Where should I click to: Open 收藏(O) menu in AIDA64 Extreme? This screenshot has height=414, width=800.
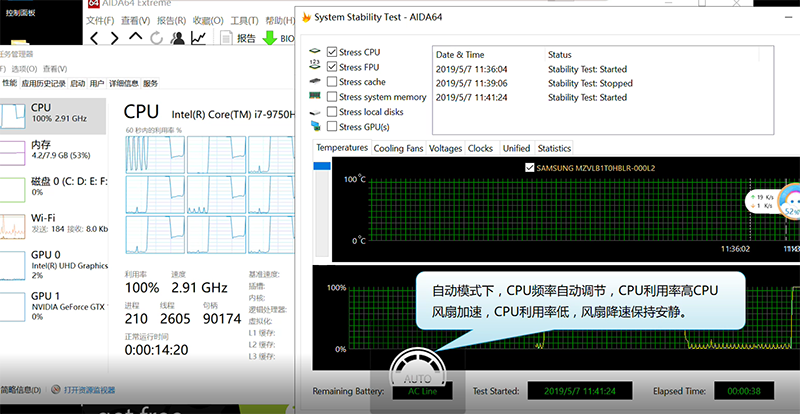(x=208, y=21)
